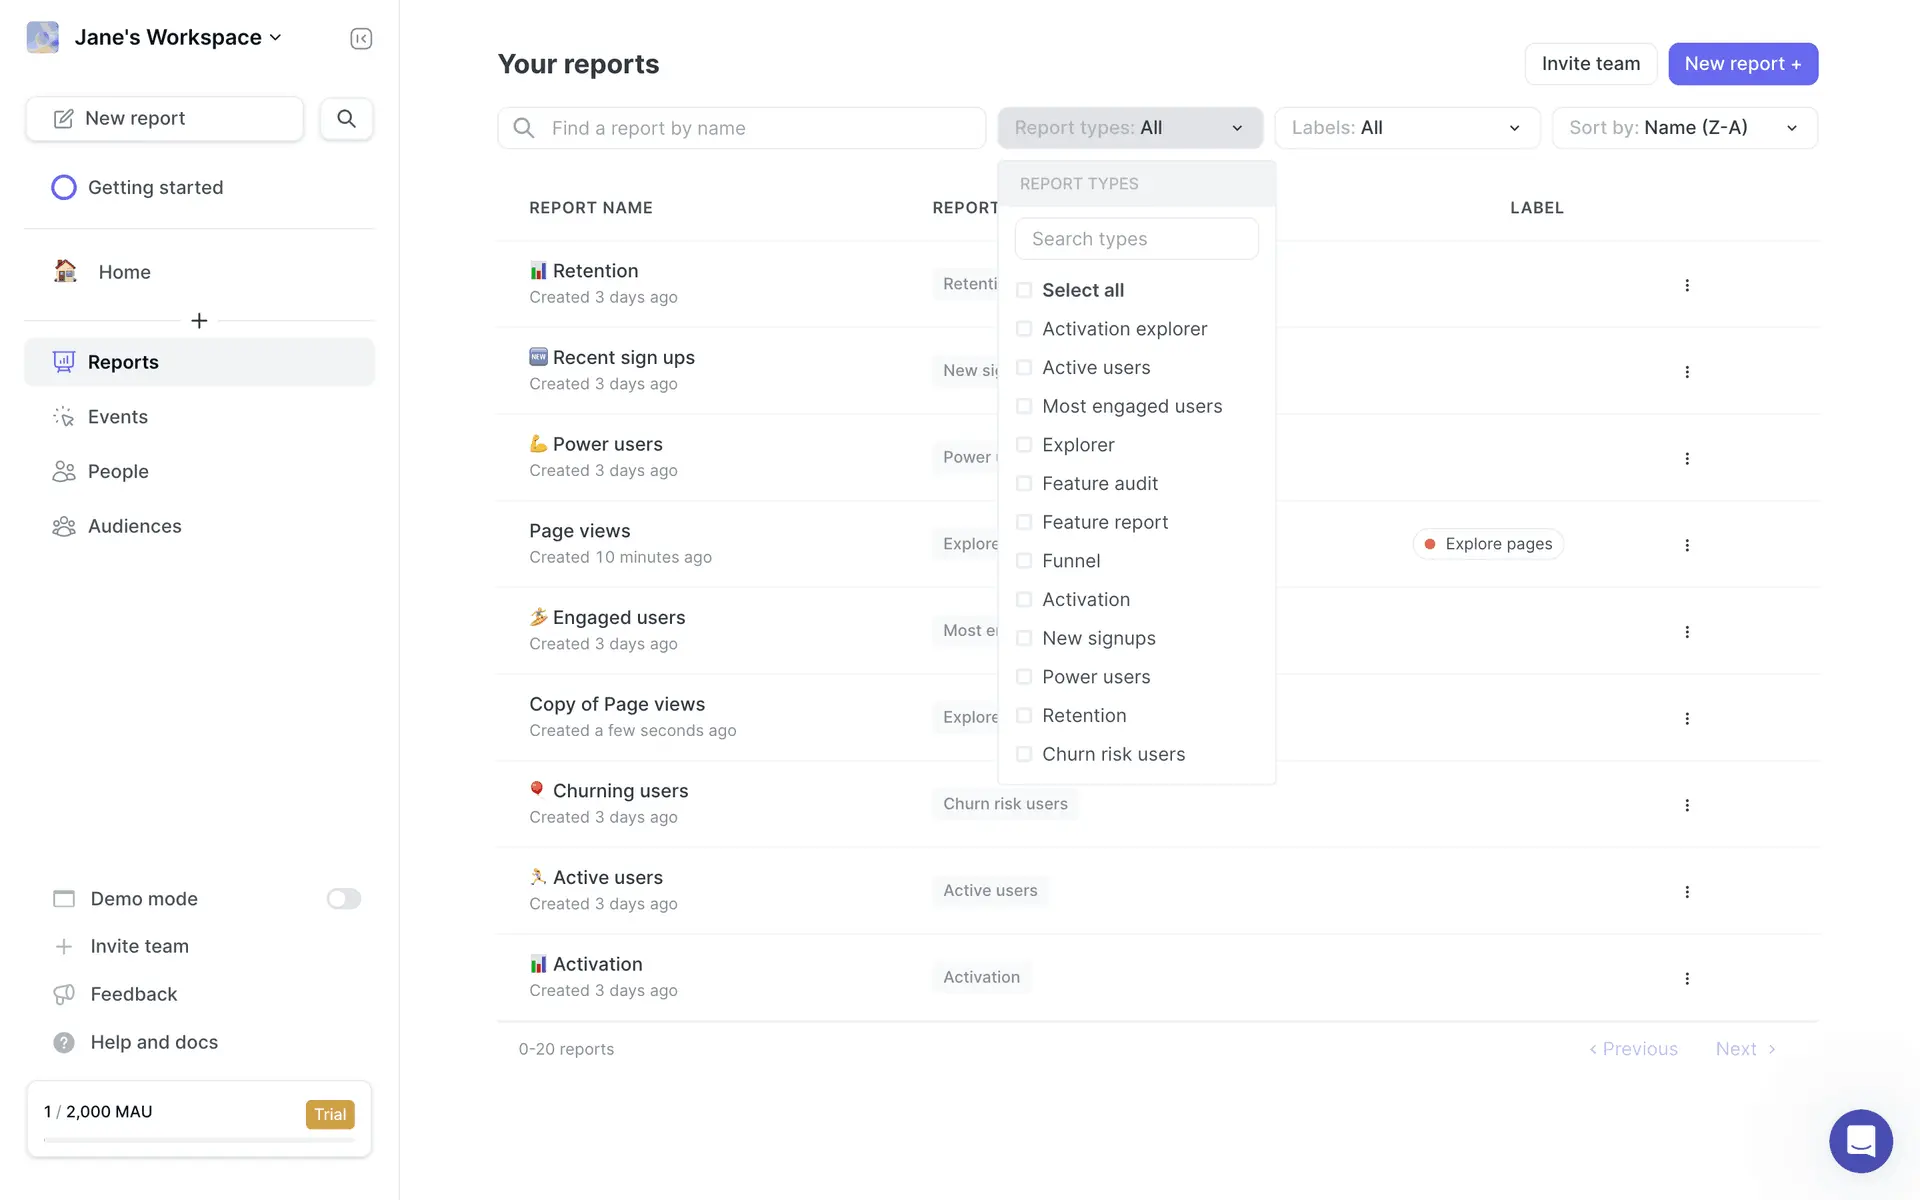Open Audiences in the sidebar

point(134,526)
